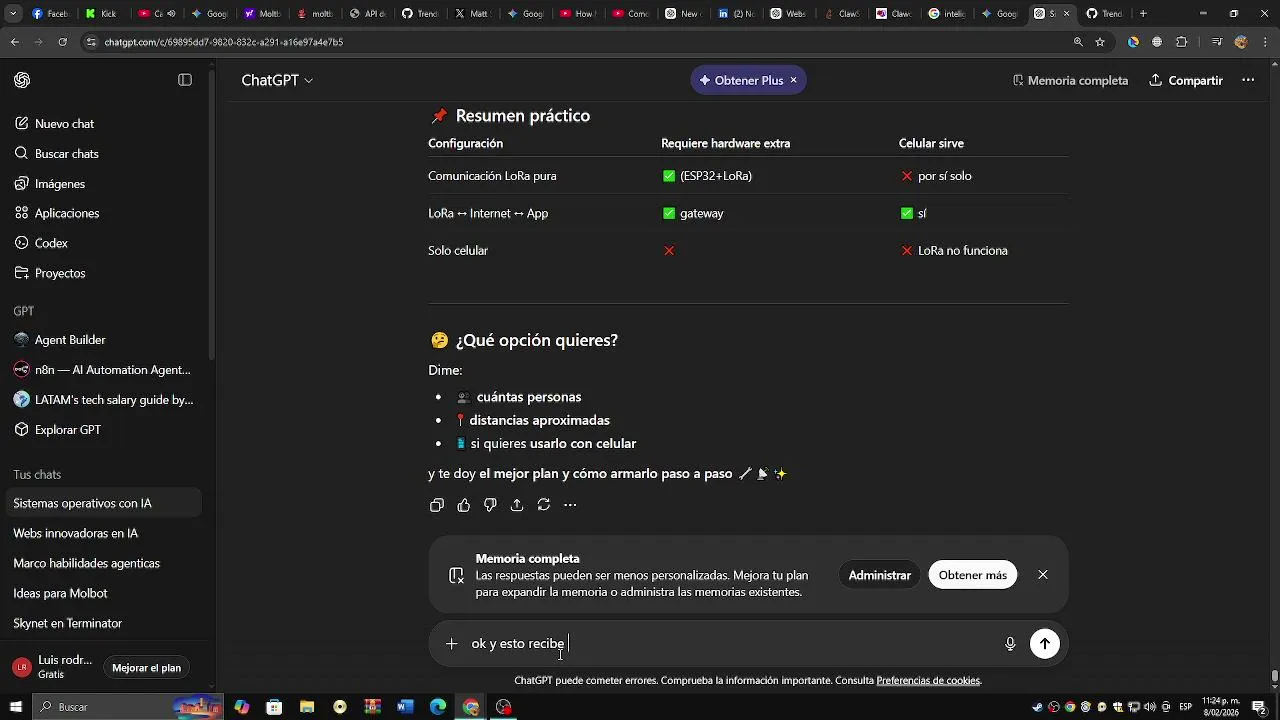Switch to the Kick browser tab
The width and height of the screenshot is (1280, 720).
coord(102,14)
